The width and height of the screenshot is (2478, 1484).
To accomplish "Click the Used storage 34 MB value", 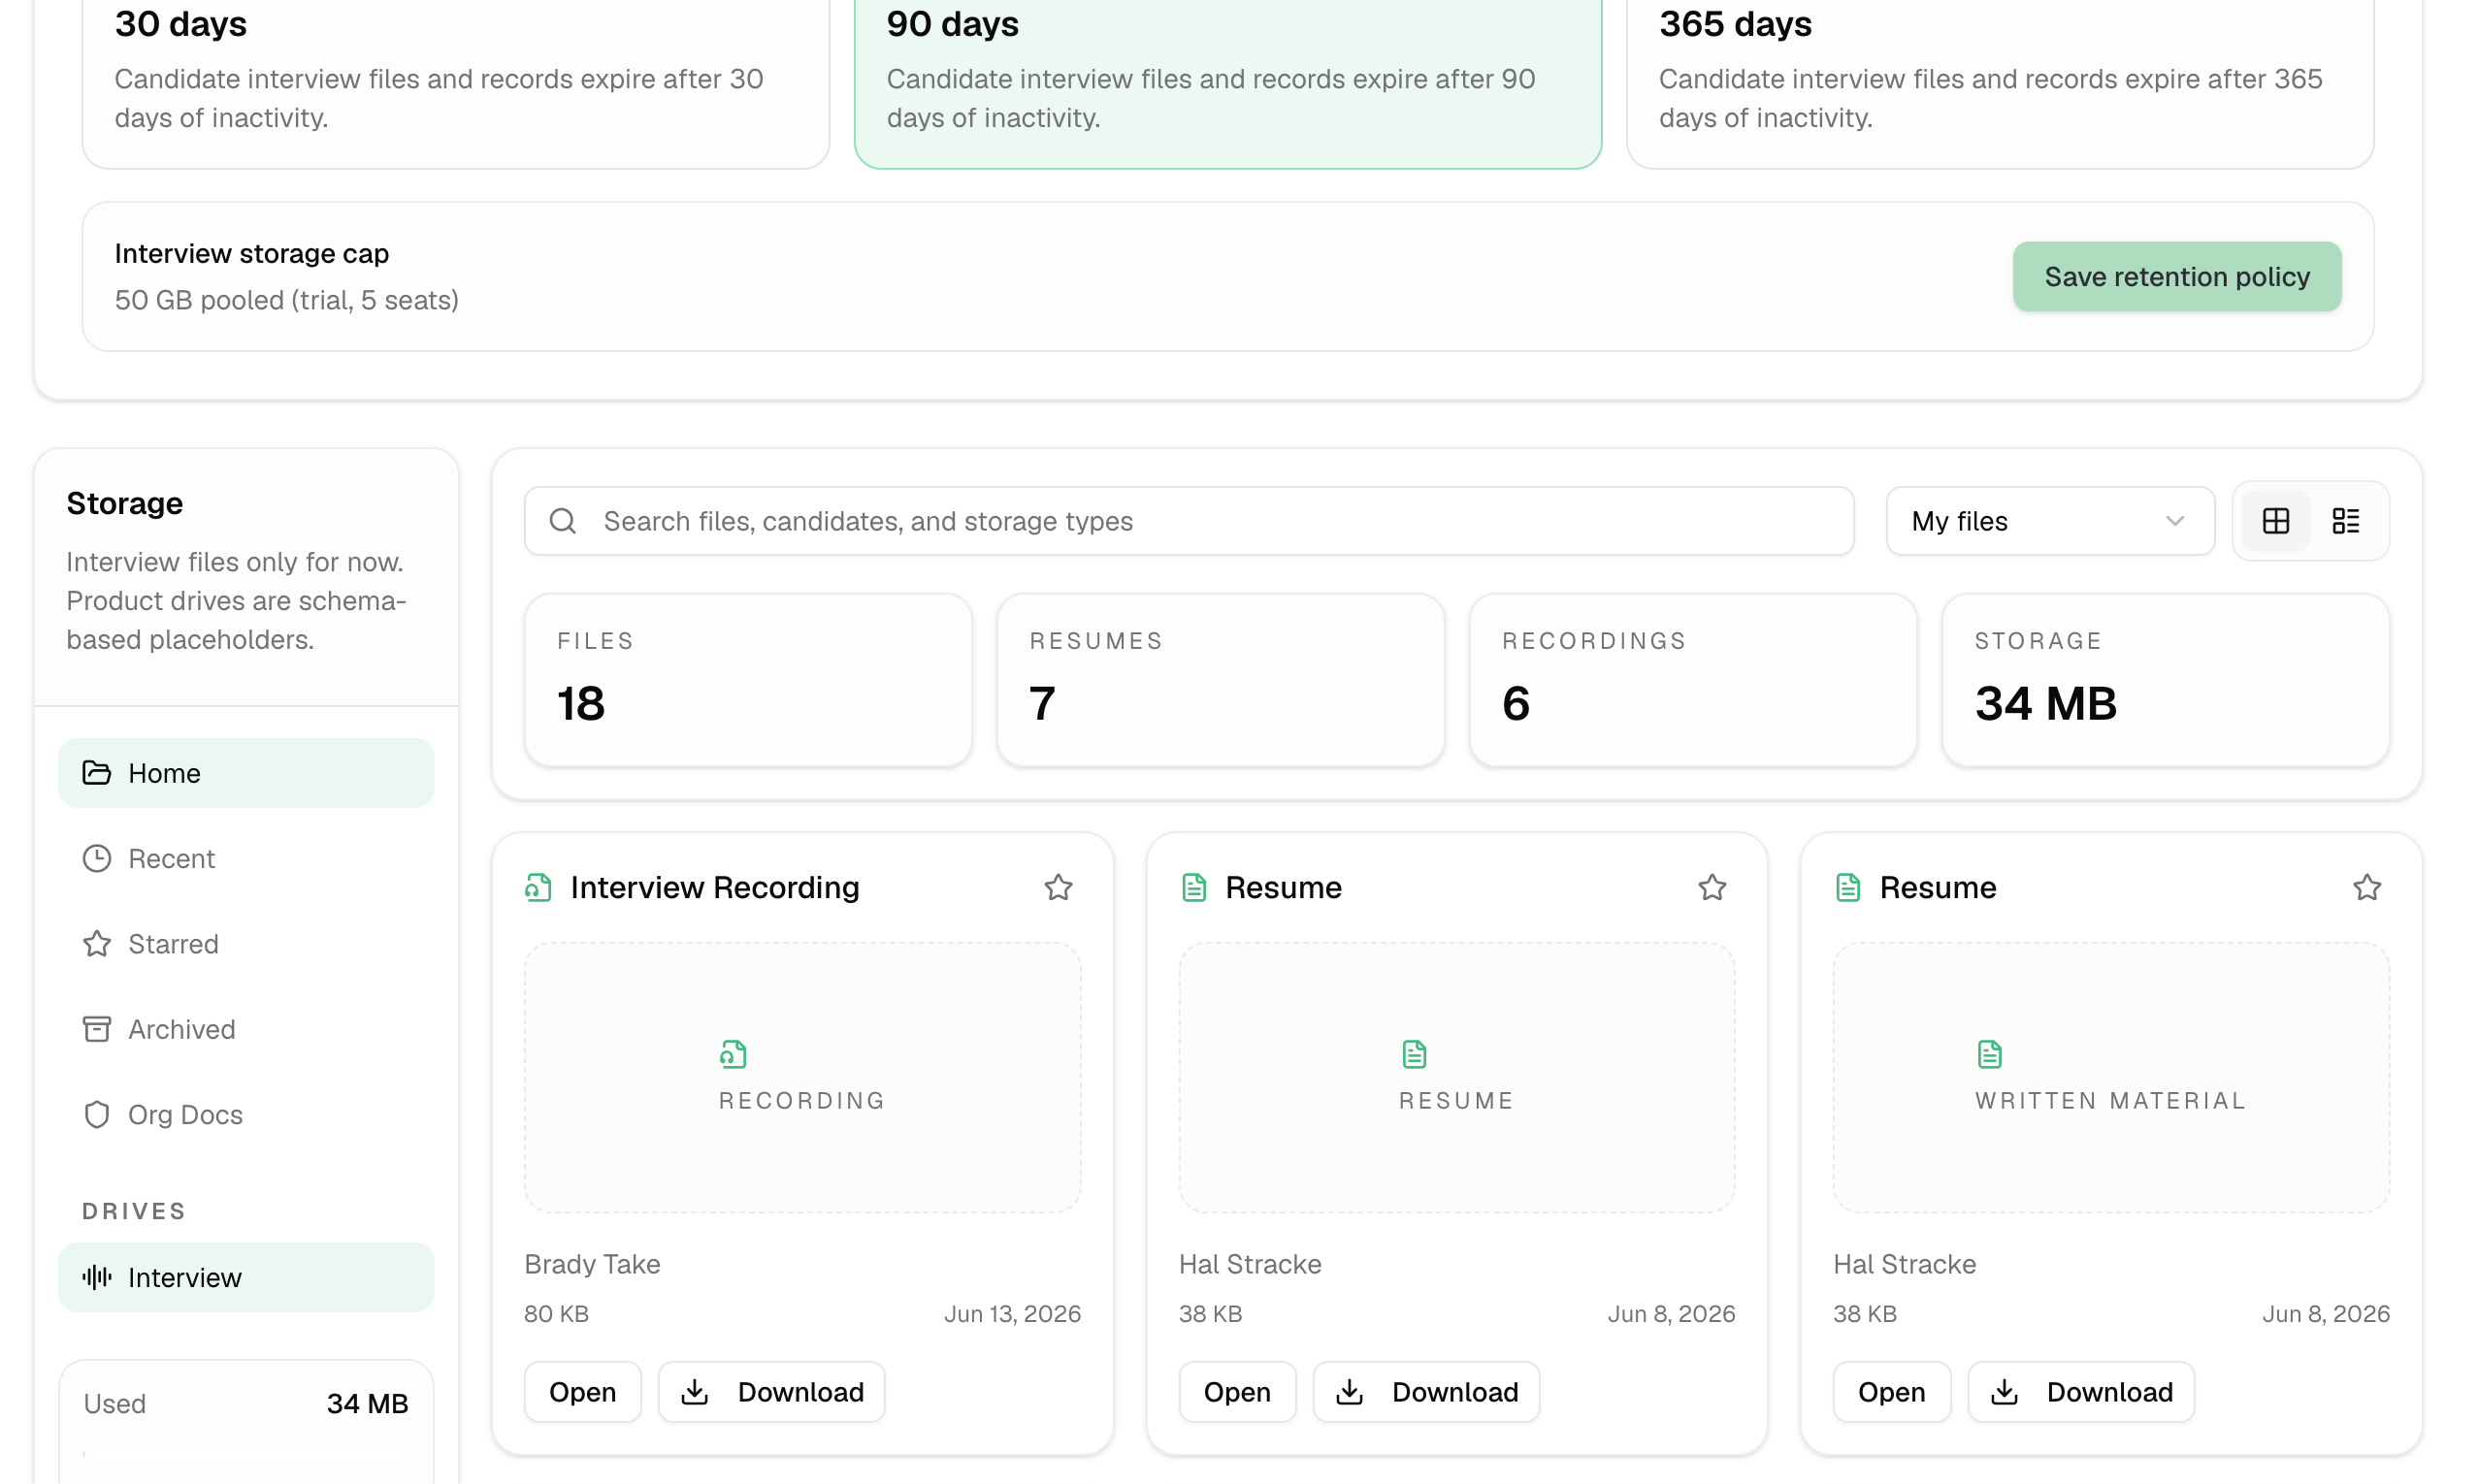I will 367,1403.
